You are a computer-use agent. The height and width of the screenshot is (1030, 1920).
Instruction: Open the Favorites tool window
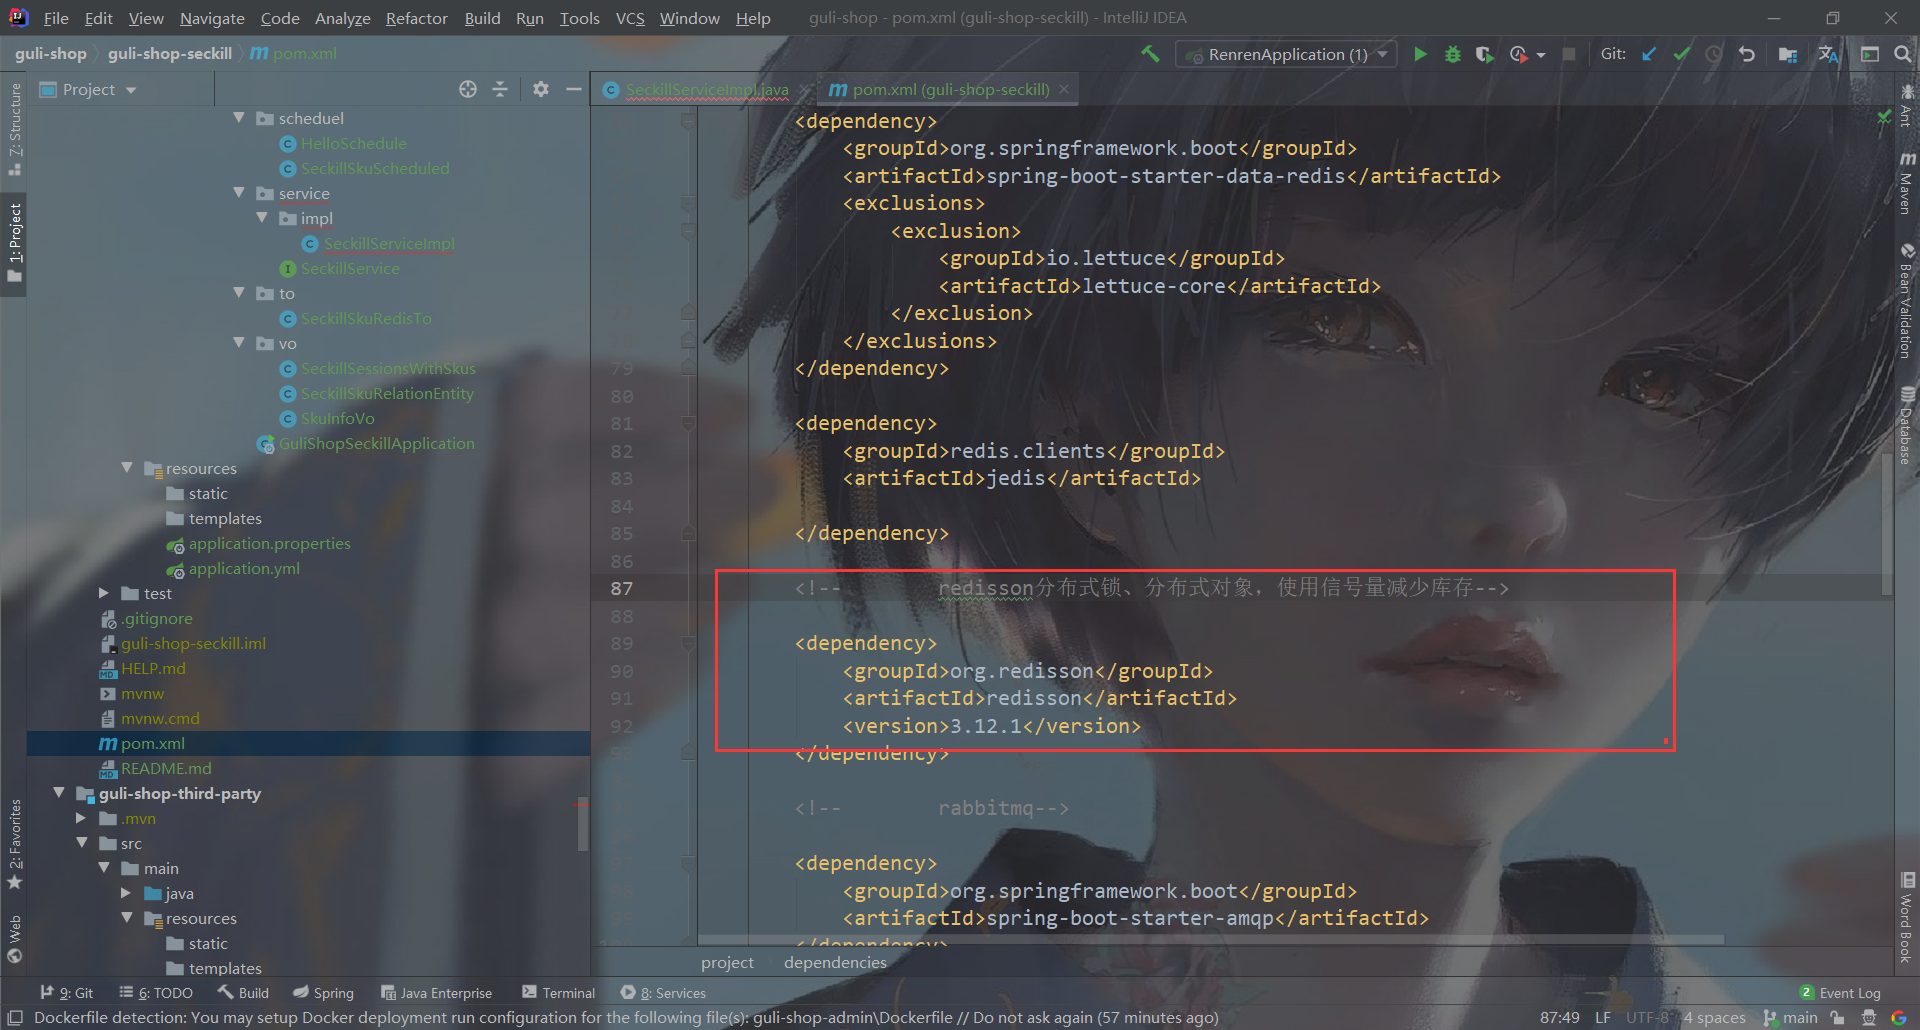coord(15,845)
